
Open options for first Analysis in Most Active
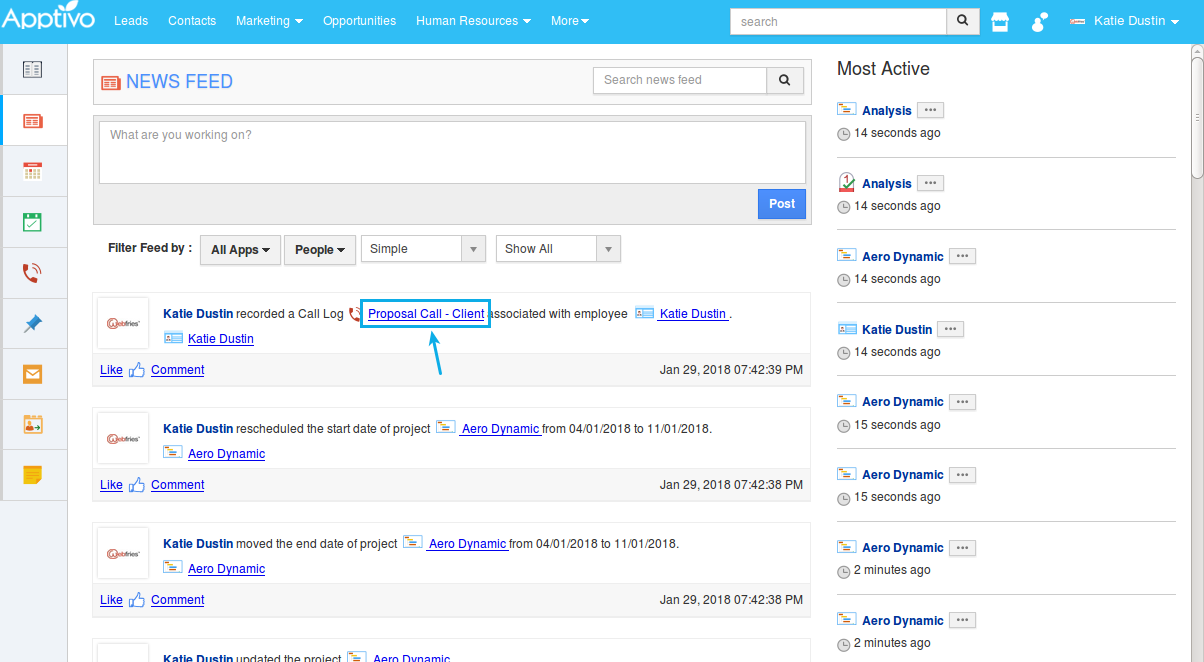pos(930,110)
